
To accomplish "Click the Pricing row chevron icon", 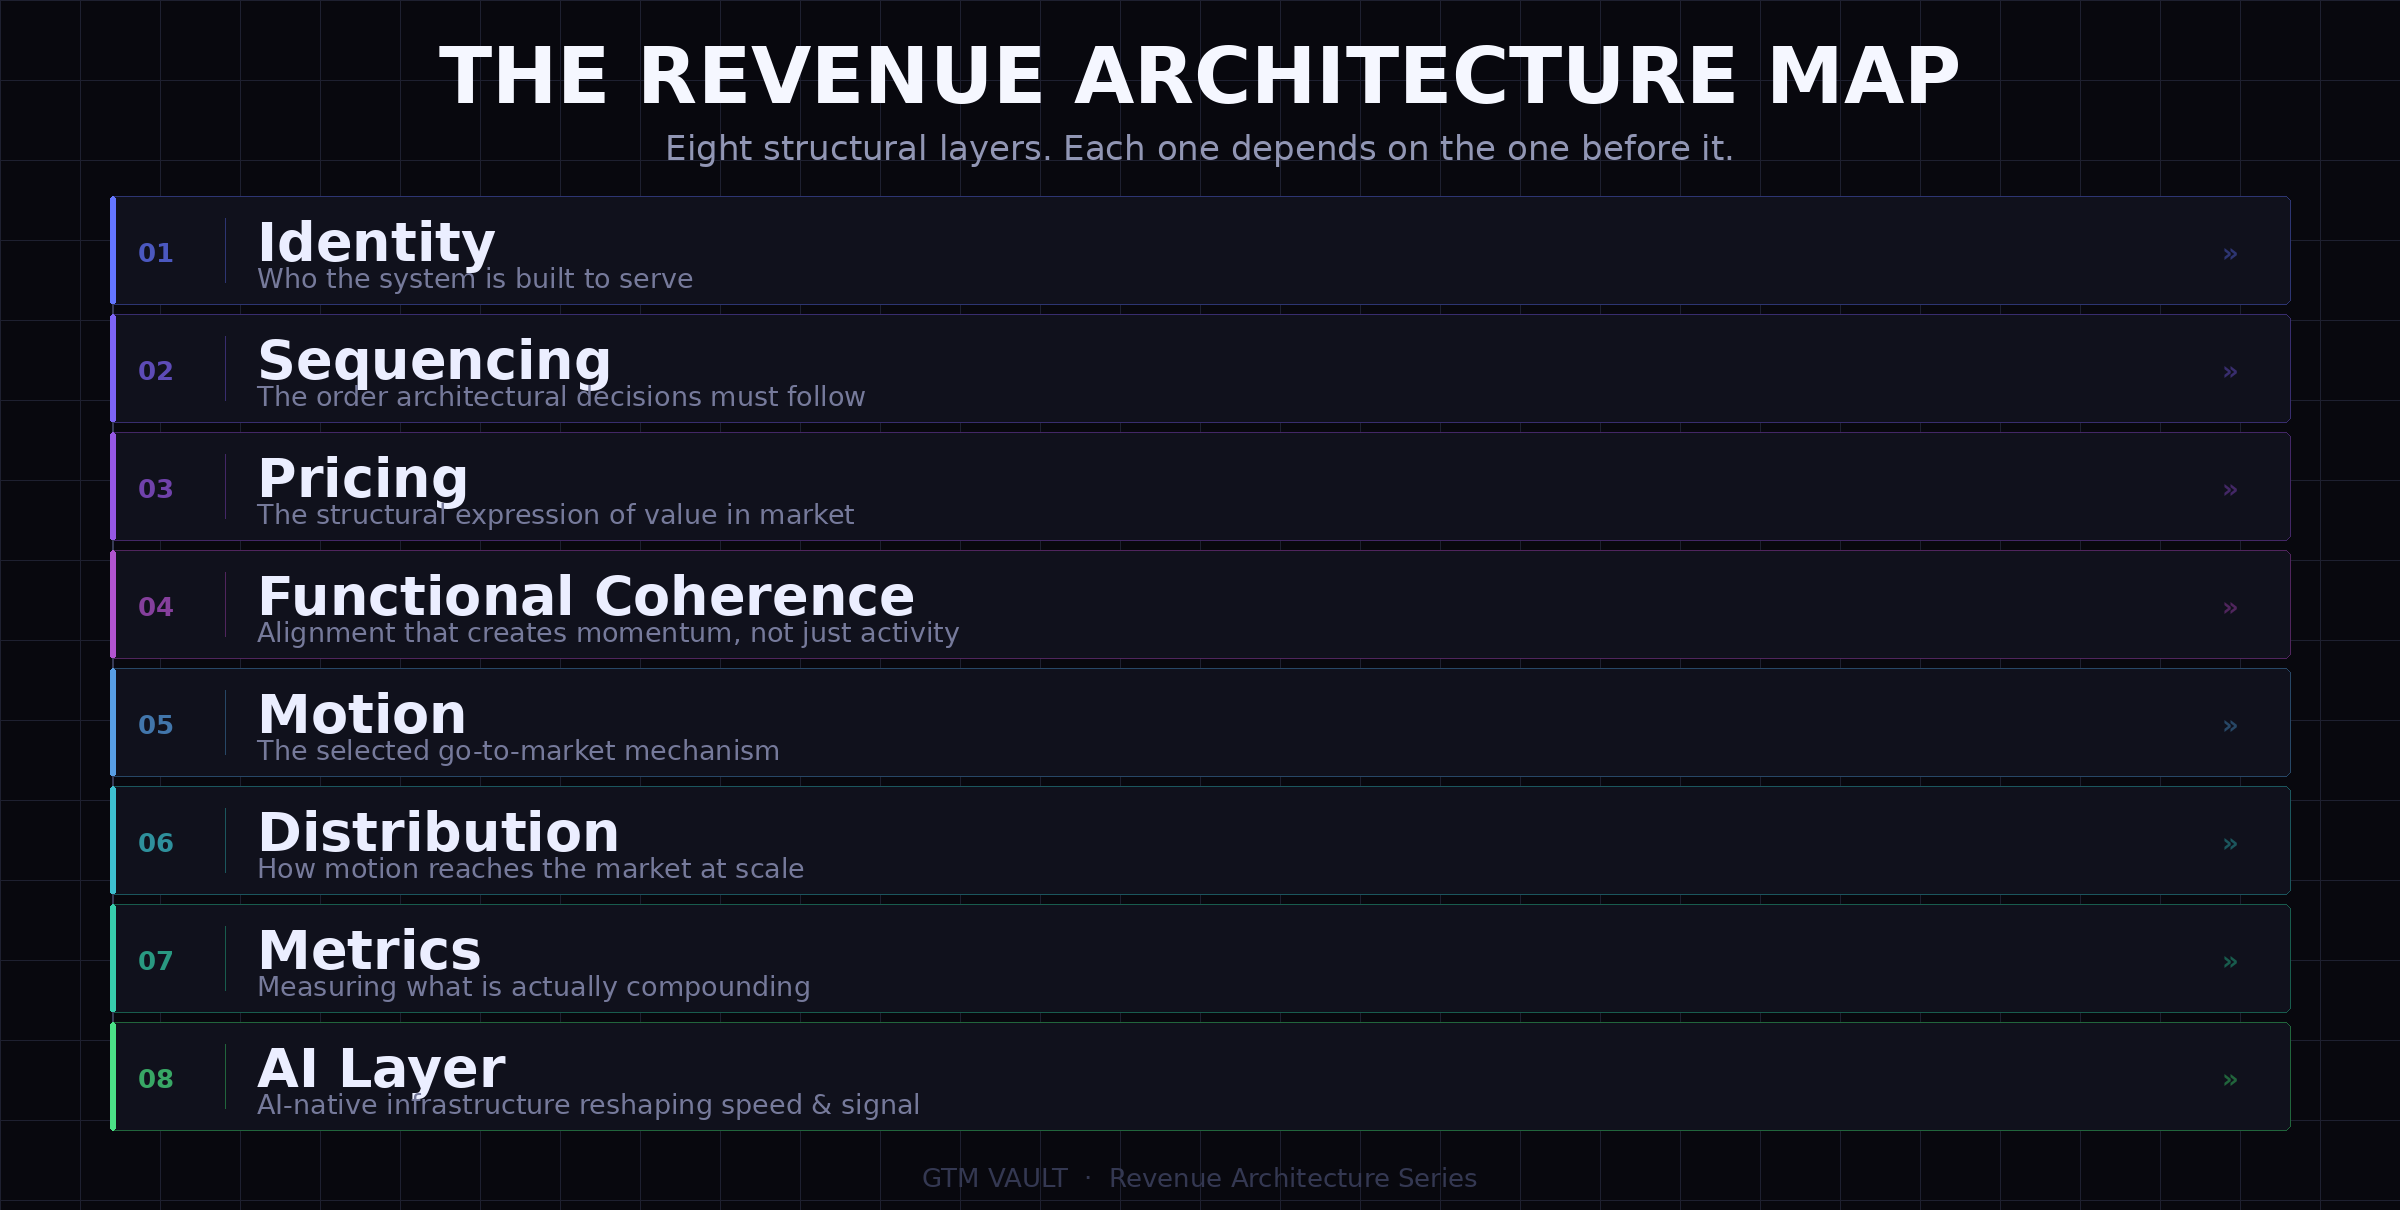I will pos(2229,490).
